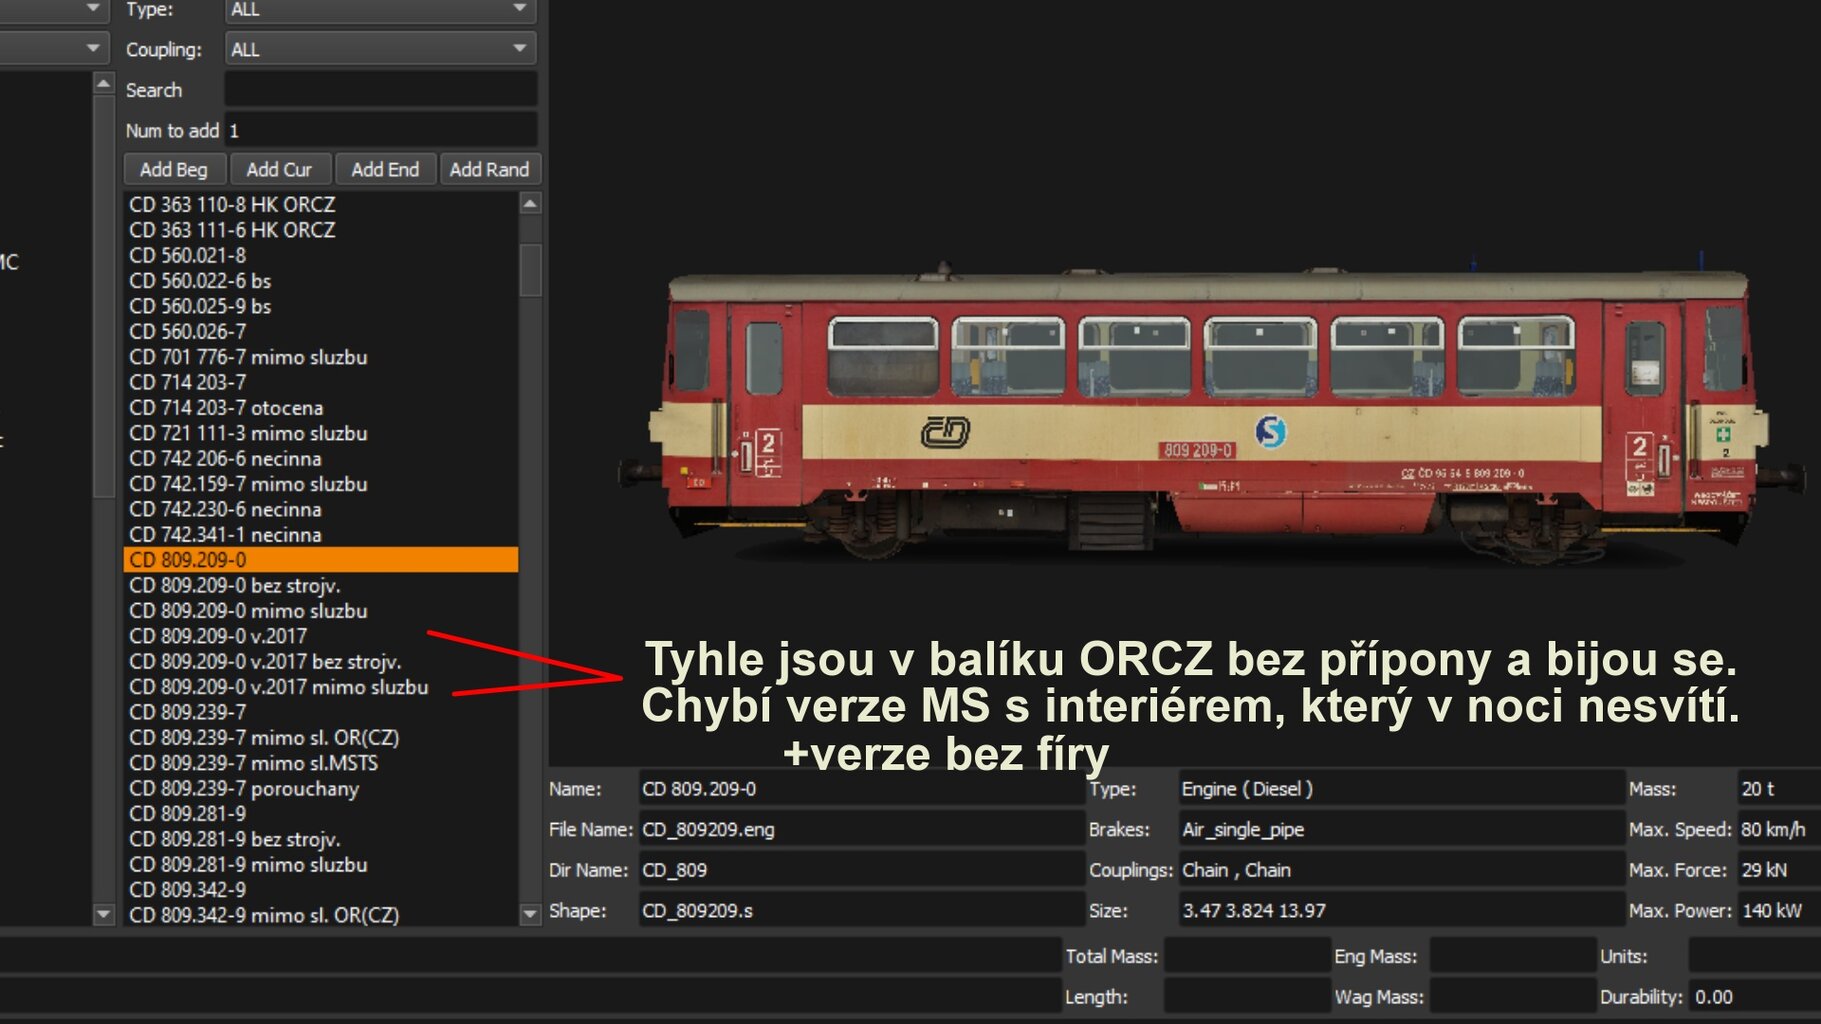Select CD 809.239-7 porouchany

point(244,789)
